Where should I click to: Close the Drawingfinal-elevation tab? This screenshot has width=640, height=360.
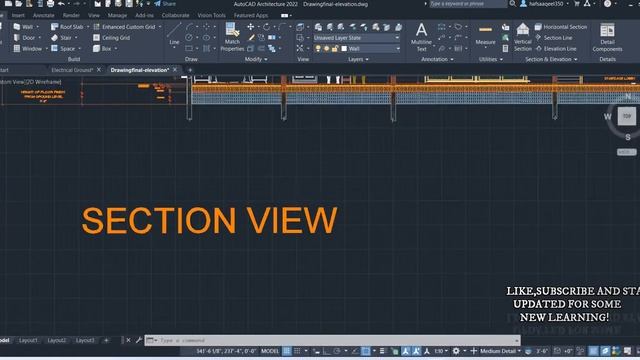pyautogui.click(x=175, y=70)
